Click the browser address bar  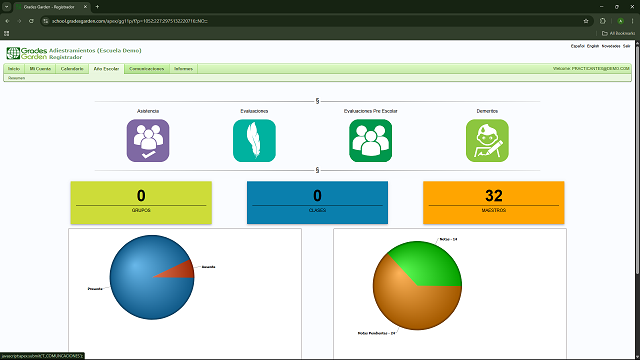click(x=314, y=21)
